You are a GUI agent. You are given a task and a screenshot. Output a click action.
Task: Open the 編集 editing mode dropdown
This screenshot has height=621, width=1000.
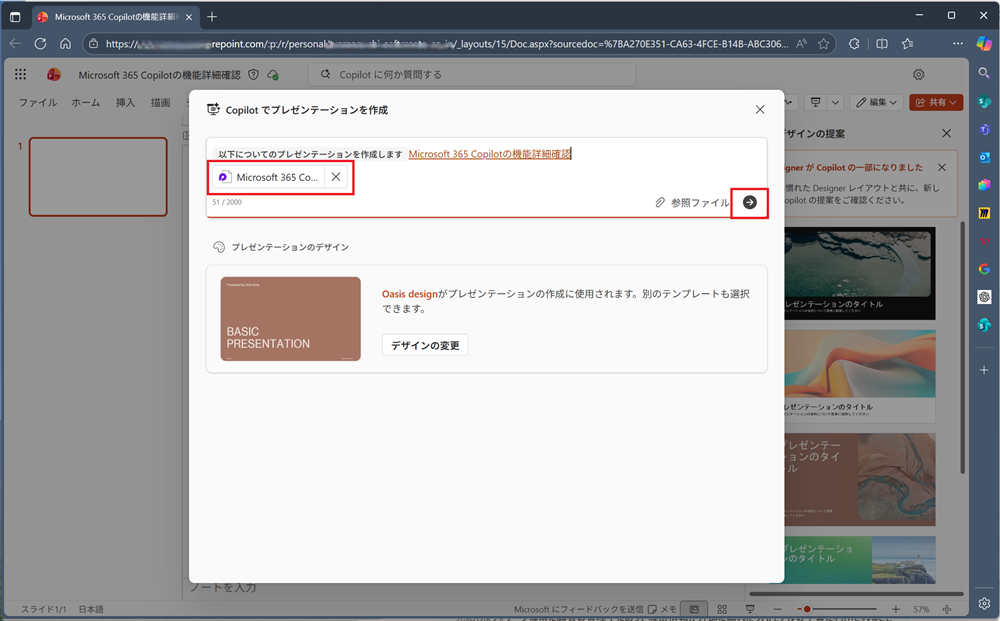click(875, 102)
